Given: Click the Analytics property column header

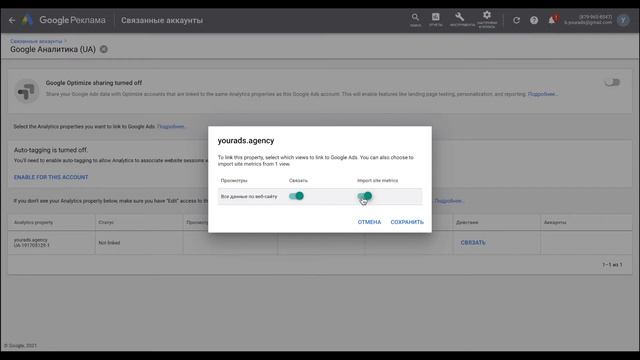Looking at the screenshot, I should coord(33,222).
